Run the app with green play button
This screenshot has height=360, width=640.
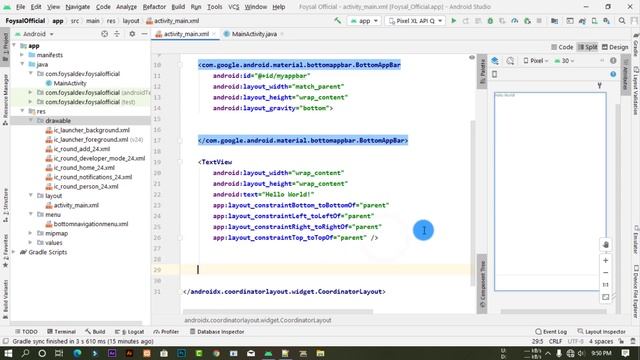(453, 20)
